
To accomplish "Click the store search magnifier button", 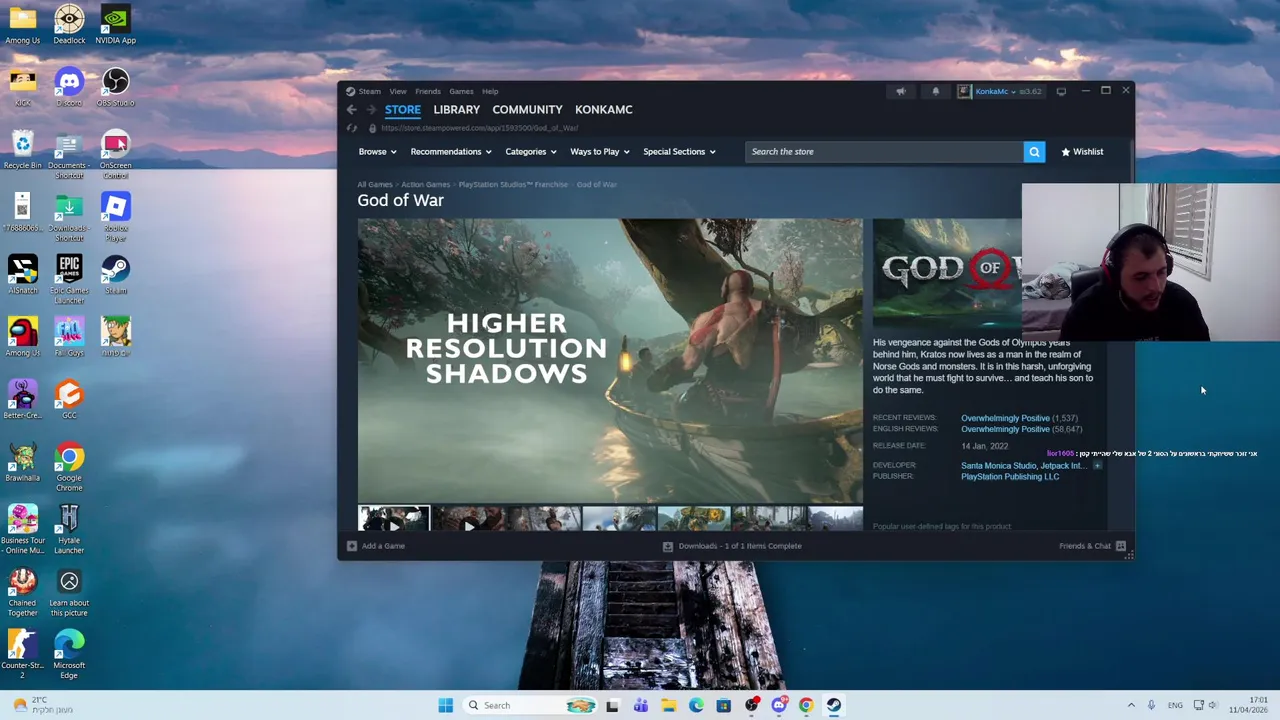I will [1034, 152].
